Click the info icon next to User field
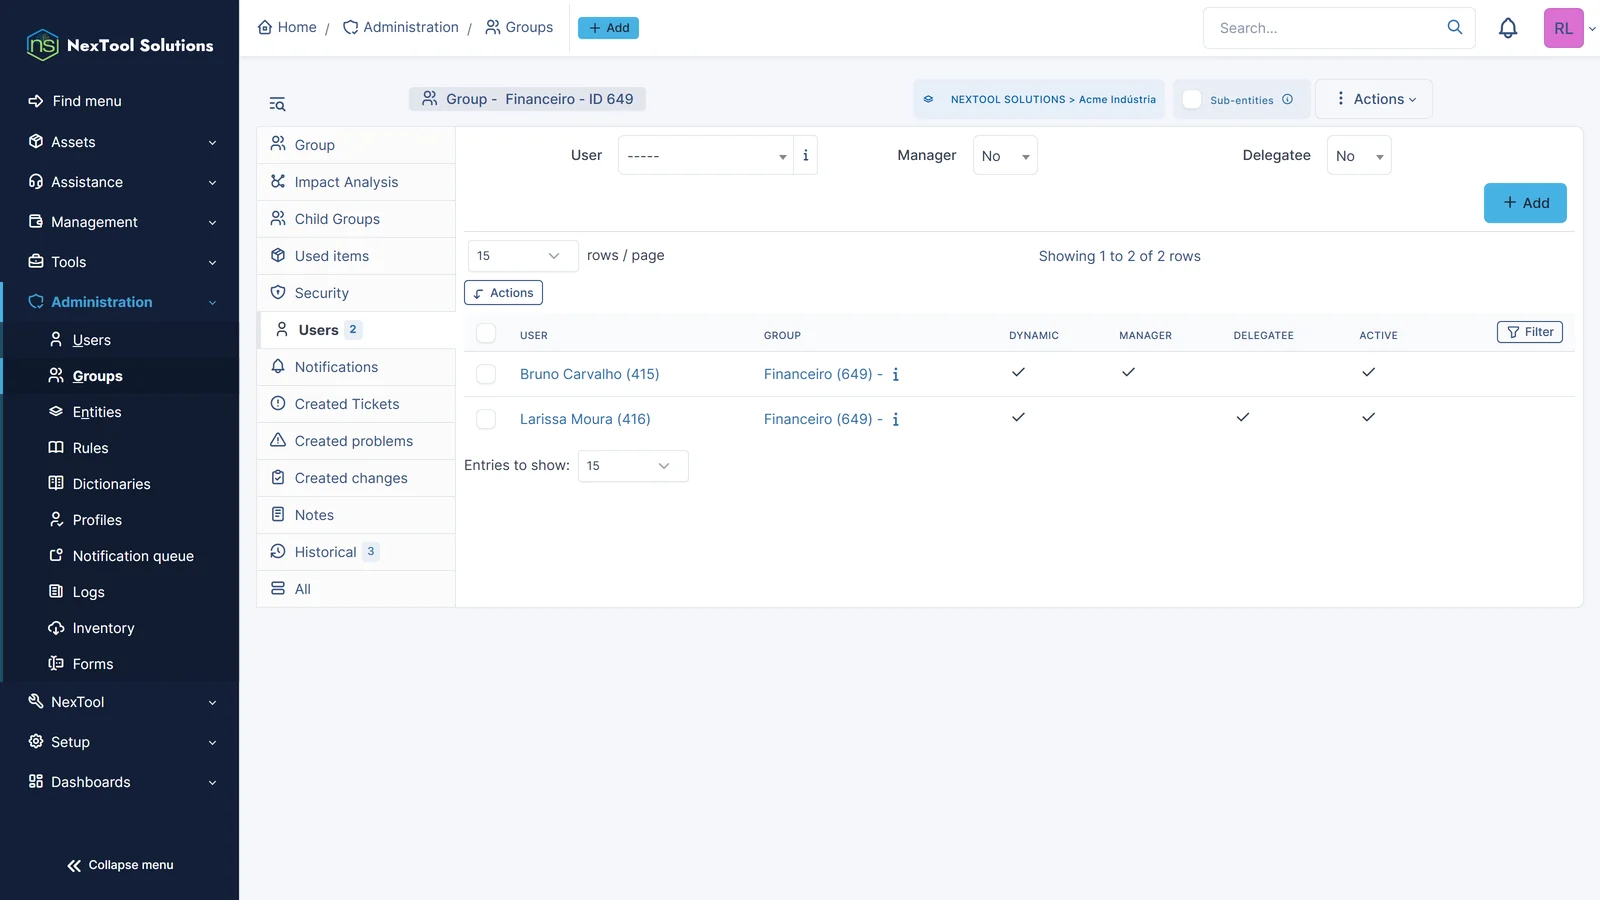This screenshot has height=900, width=1600. tap(805, 155)
